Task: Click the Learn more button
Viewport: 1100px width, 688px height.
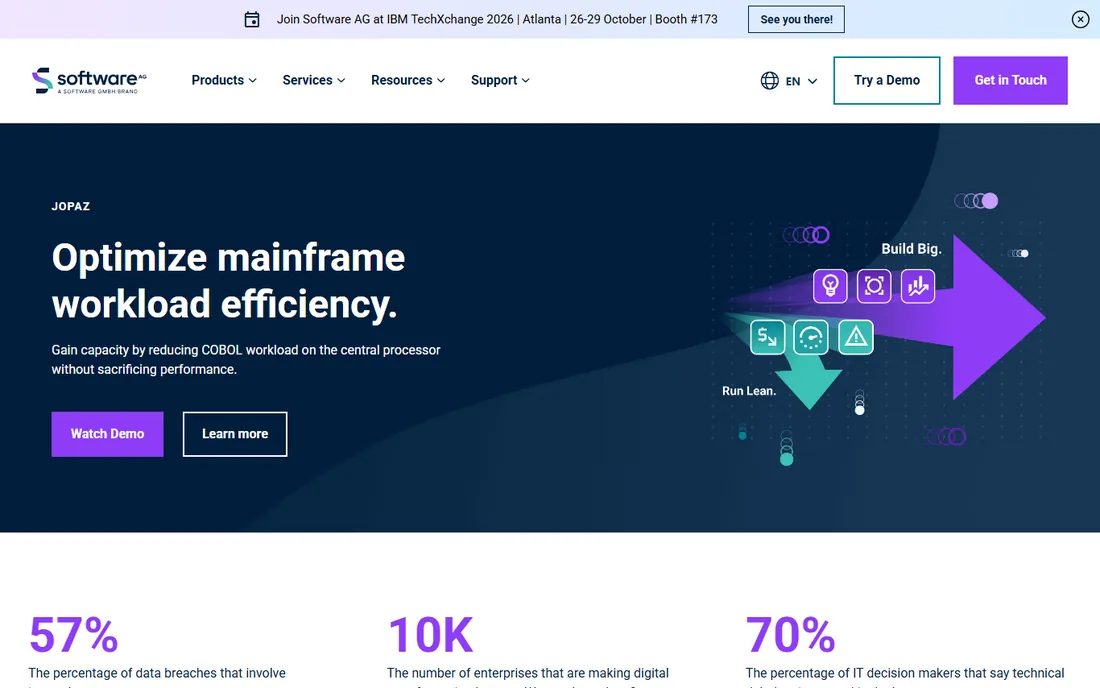Action: (x=235, y=434)
